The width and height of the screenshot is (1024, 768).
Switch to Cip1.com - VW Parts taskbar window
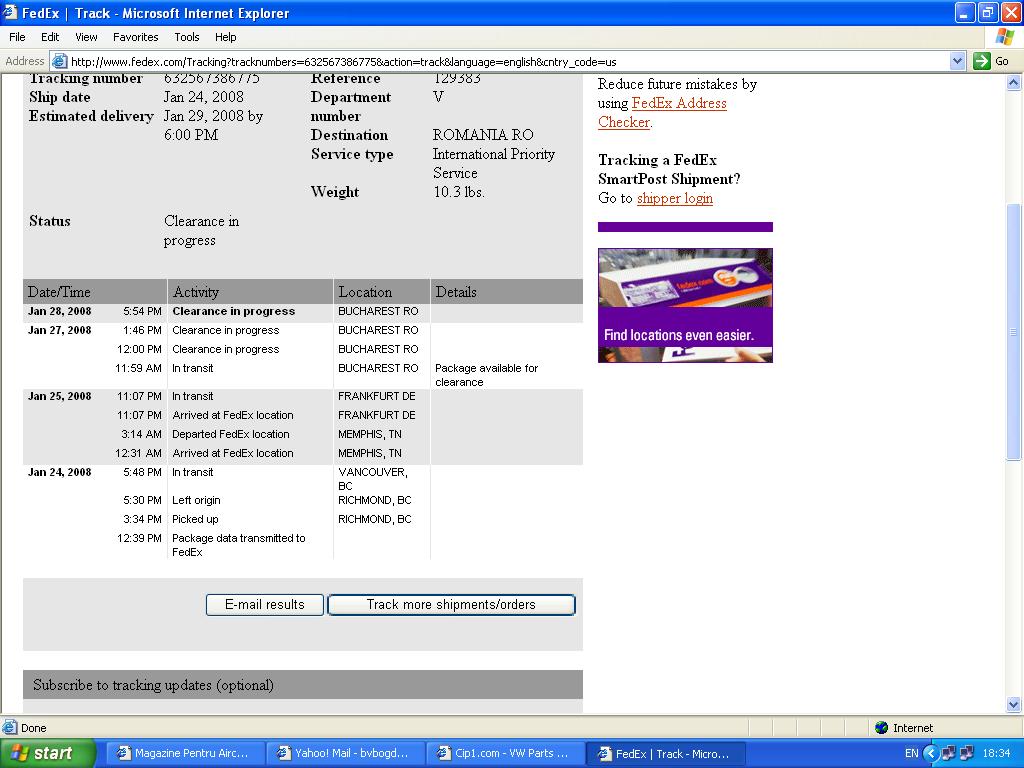504,753
